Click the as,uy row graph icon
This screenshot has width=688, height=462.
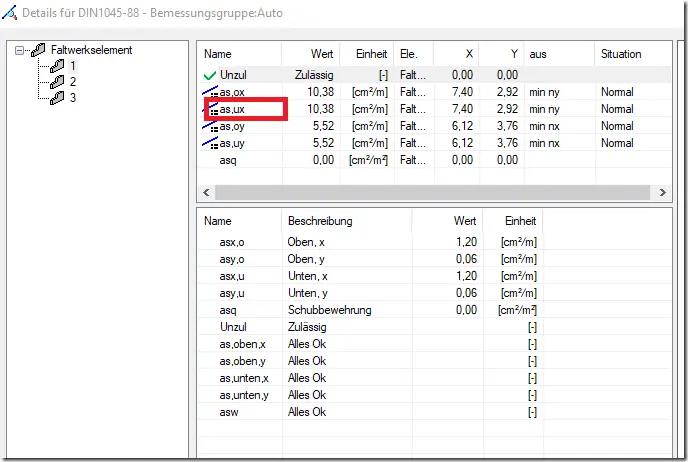210,143
